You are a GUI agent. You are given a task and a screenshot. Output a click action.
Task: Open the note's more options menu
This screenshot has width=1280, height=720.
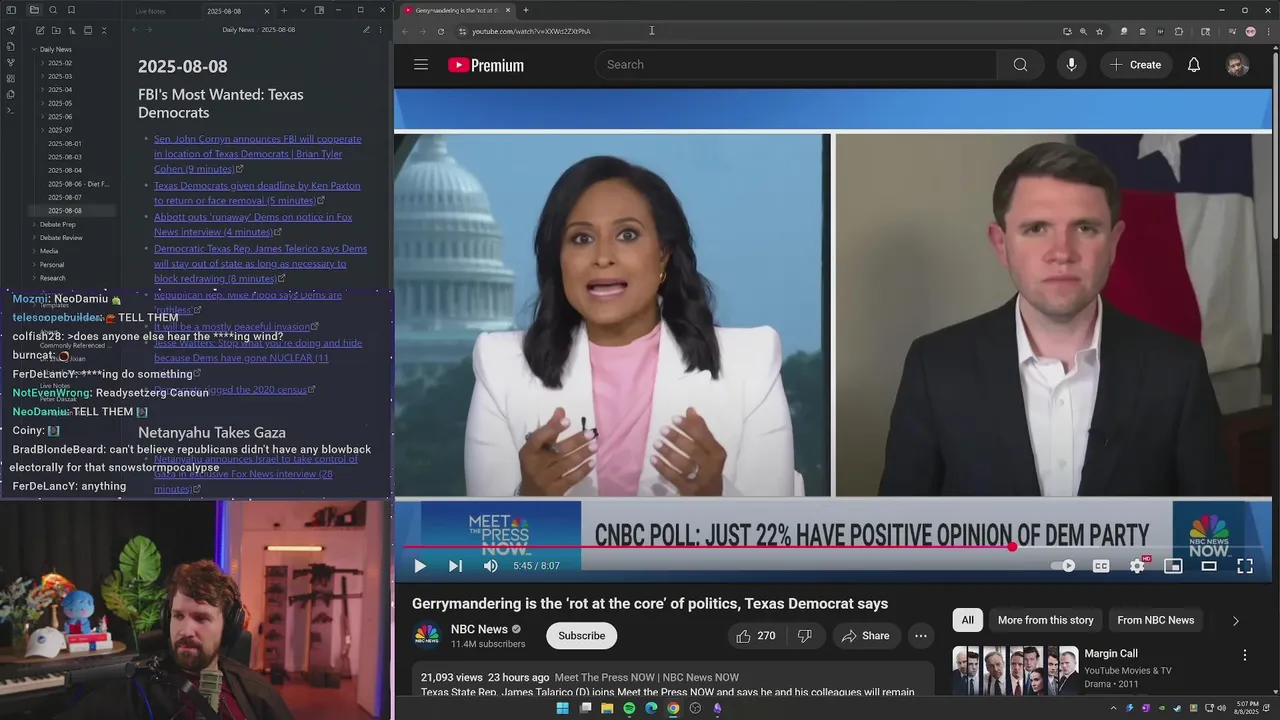(382, 30)
